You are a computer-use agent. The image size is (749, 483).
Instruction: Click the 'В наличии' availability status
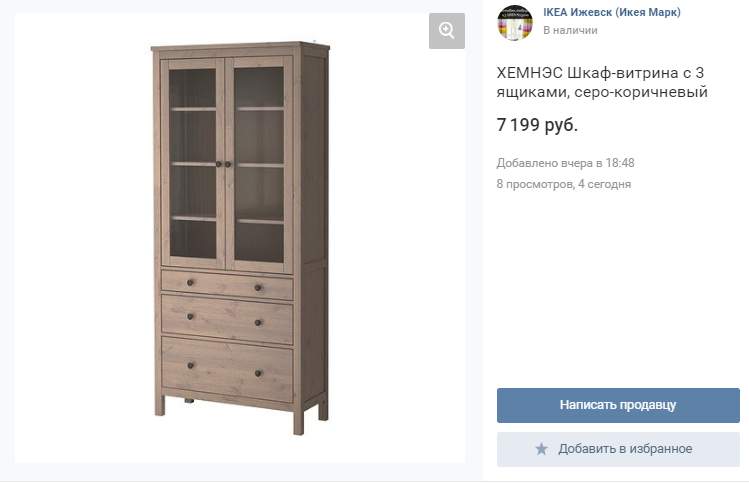click(x=570, y=30)
